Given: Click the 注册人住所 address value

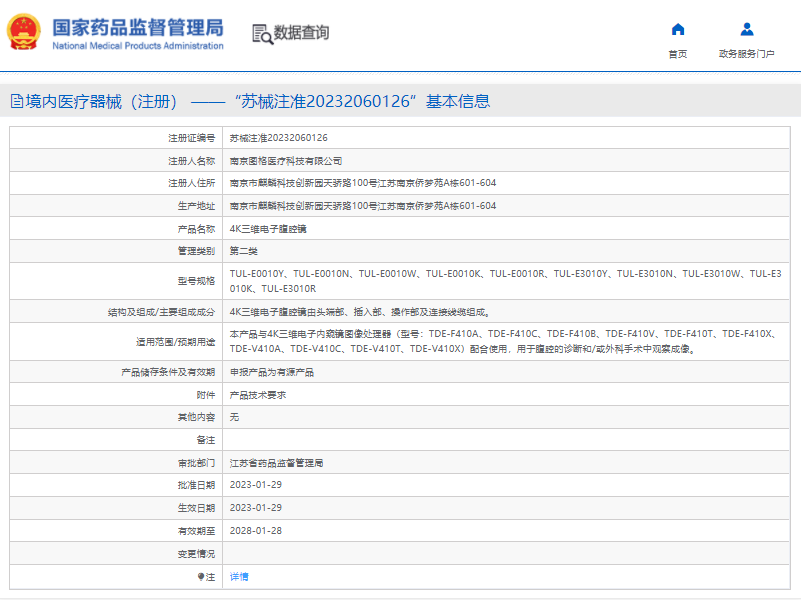Looking at the screenshot, I should 363,183.
